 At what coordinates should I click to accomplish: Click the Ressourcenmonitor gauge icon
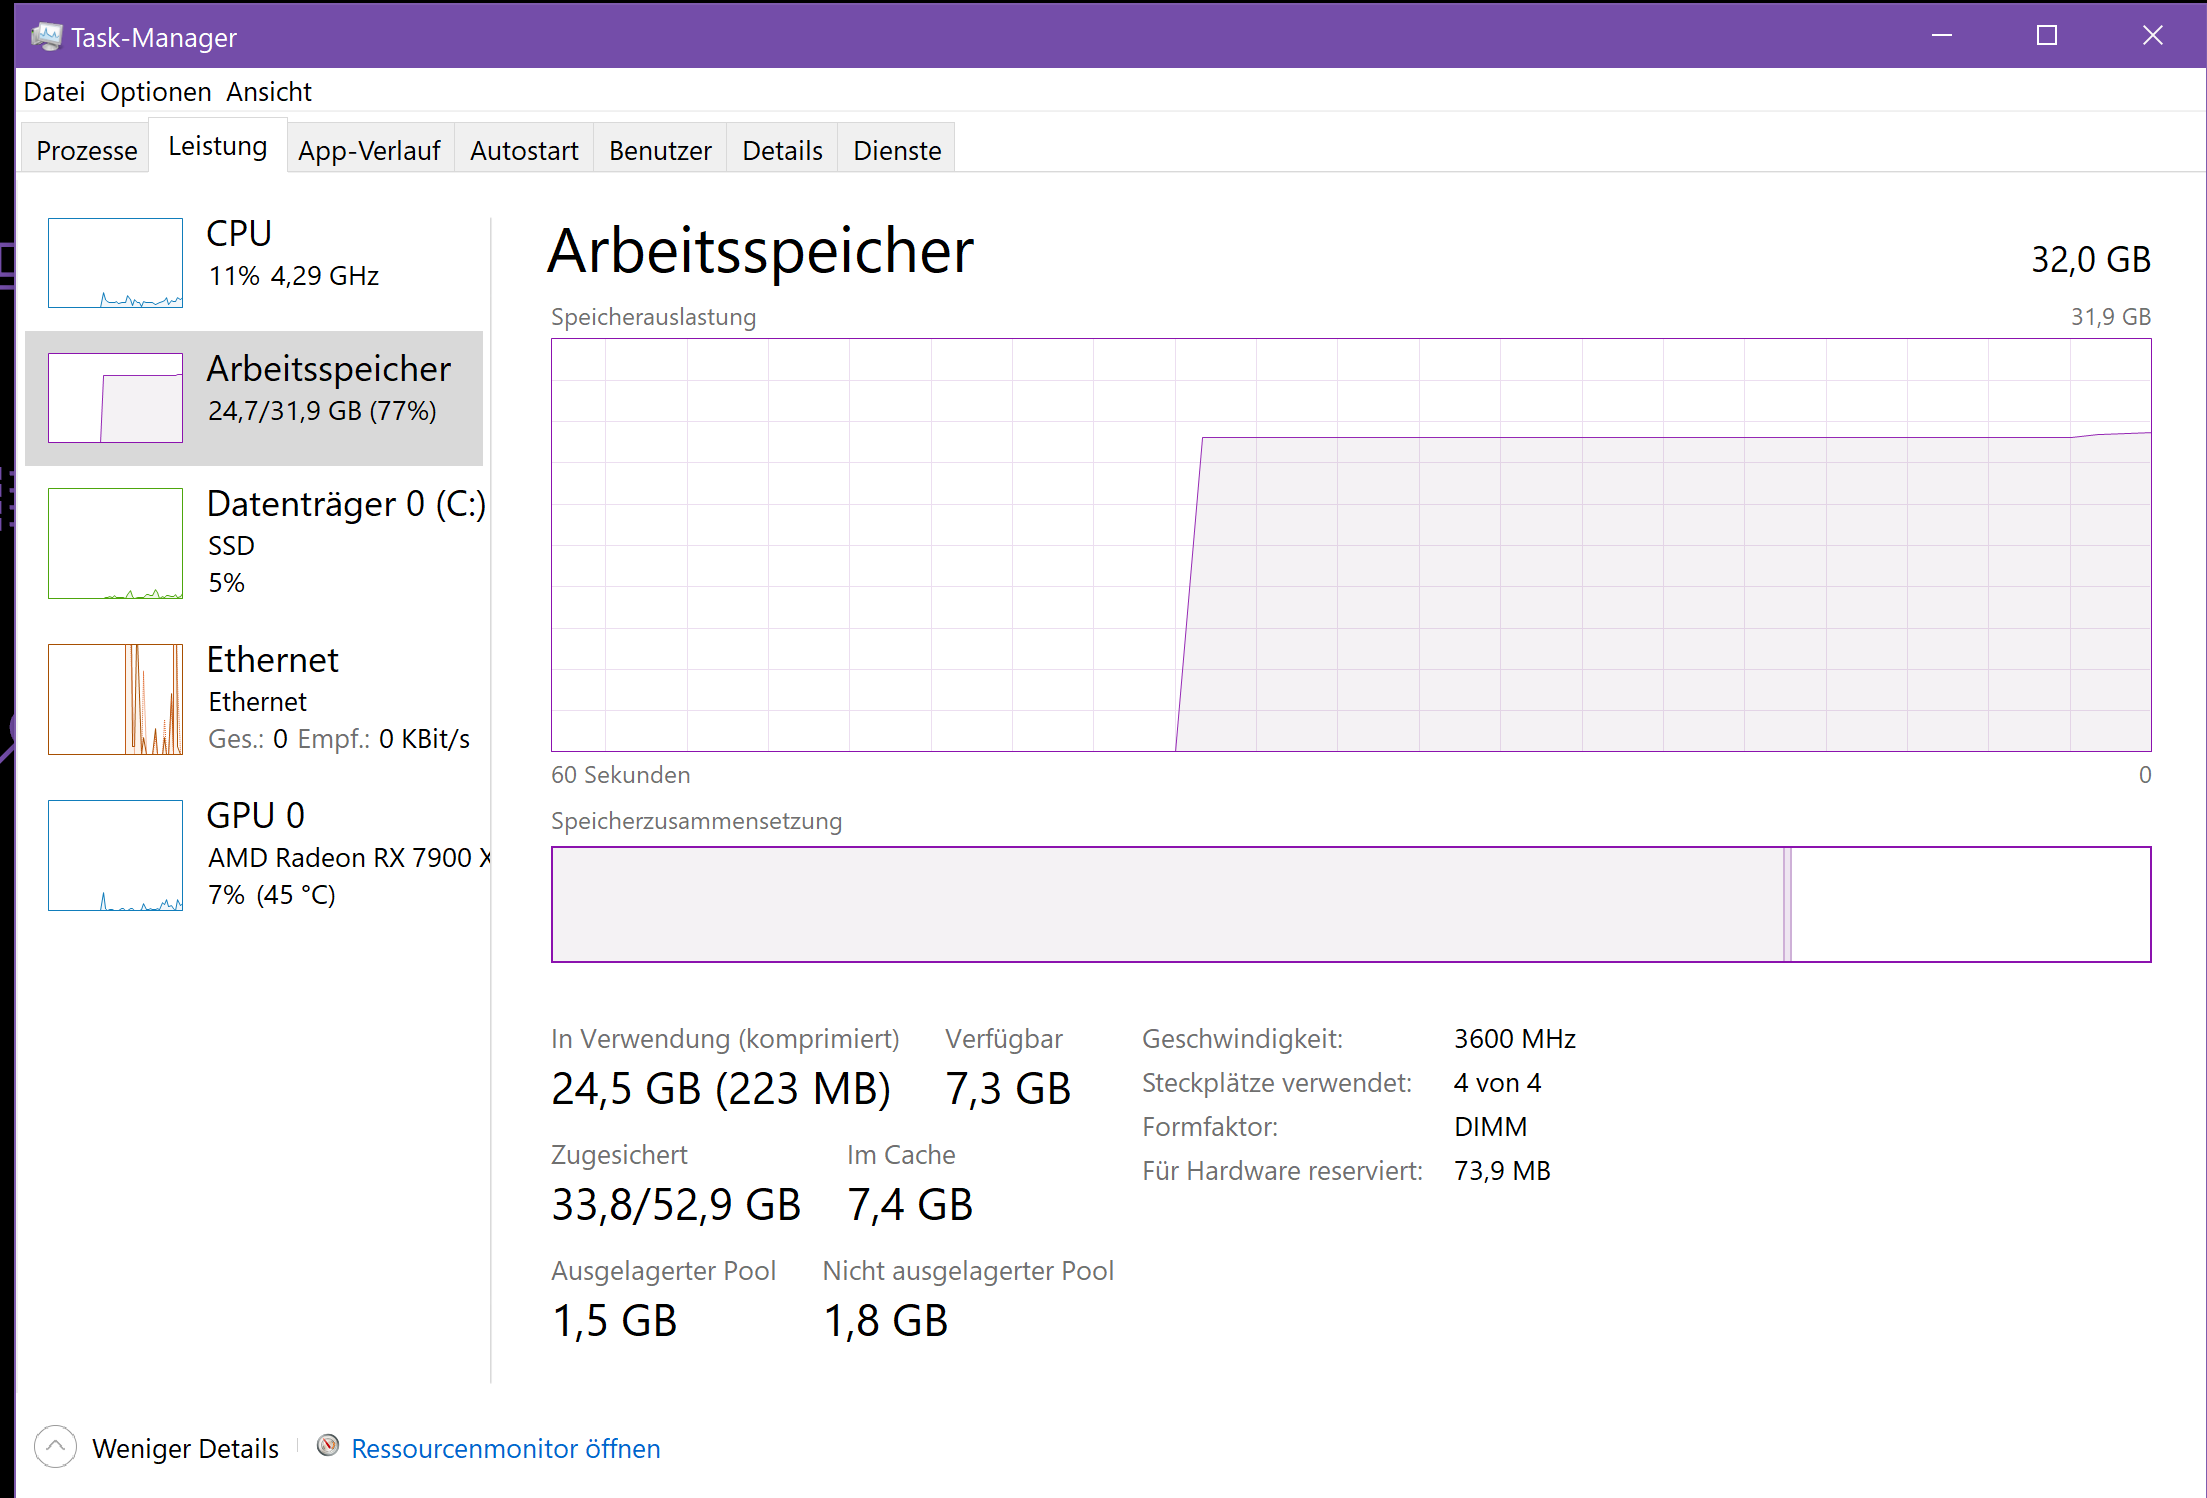(x=328, y=1446)
